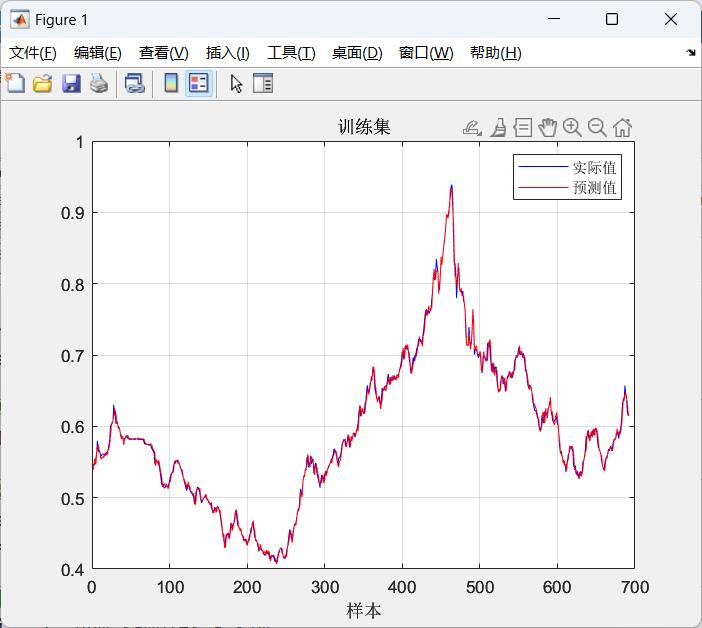This screenshot has width=702, height=628.
Task: Click the 实际值 legend entry
Action: (594, 167)
